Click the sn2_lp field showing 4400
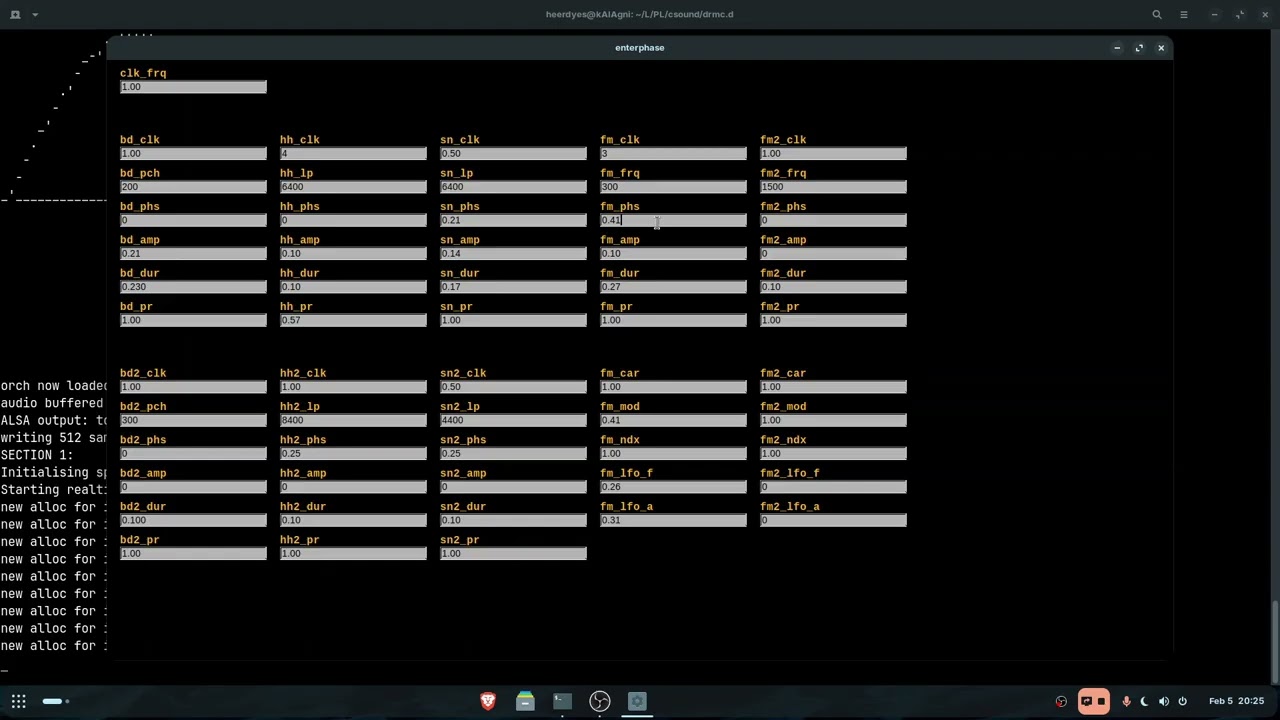The image size is (1280, 720). point(513,420)
